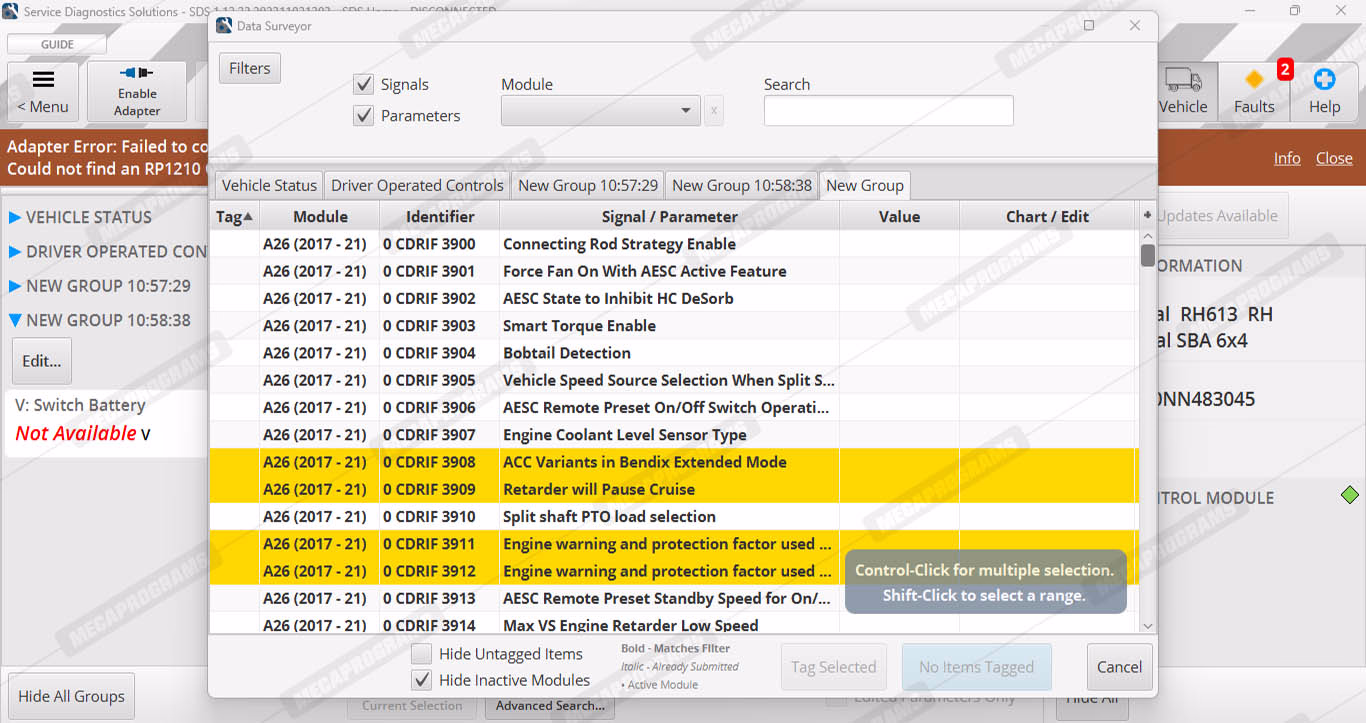Click Advanced Search... button

[550, 706]
